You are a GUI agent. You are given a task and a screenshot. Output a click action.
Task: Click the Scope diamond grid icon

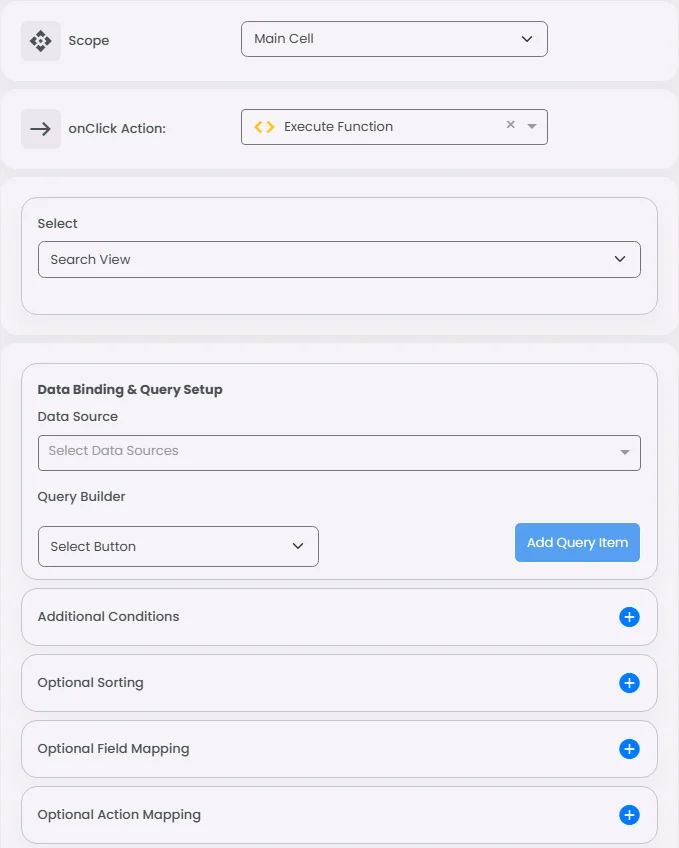click(x=40, y=41)
